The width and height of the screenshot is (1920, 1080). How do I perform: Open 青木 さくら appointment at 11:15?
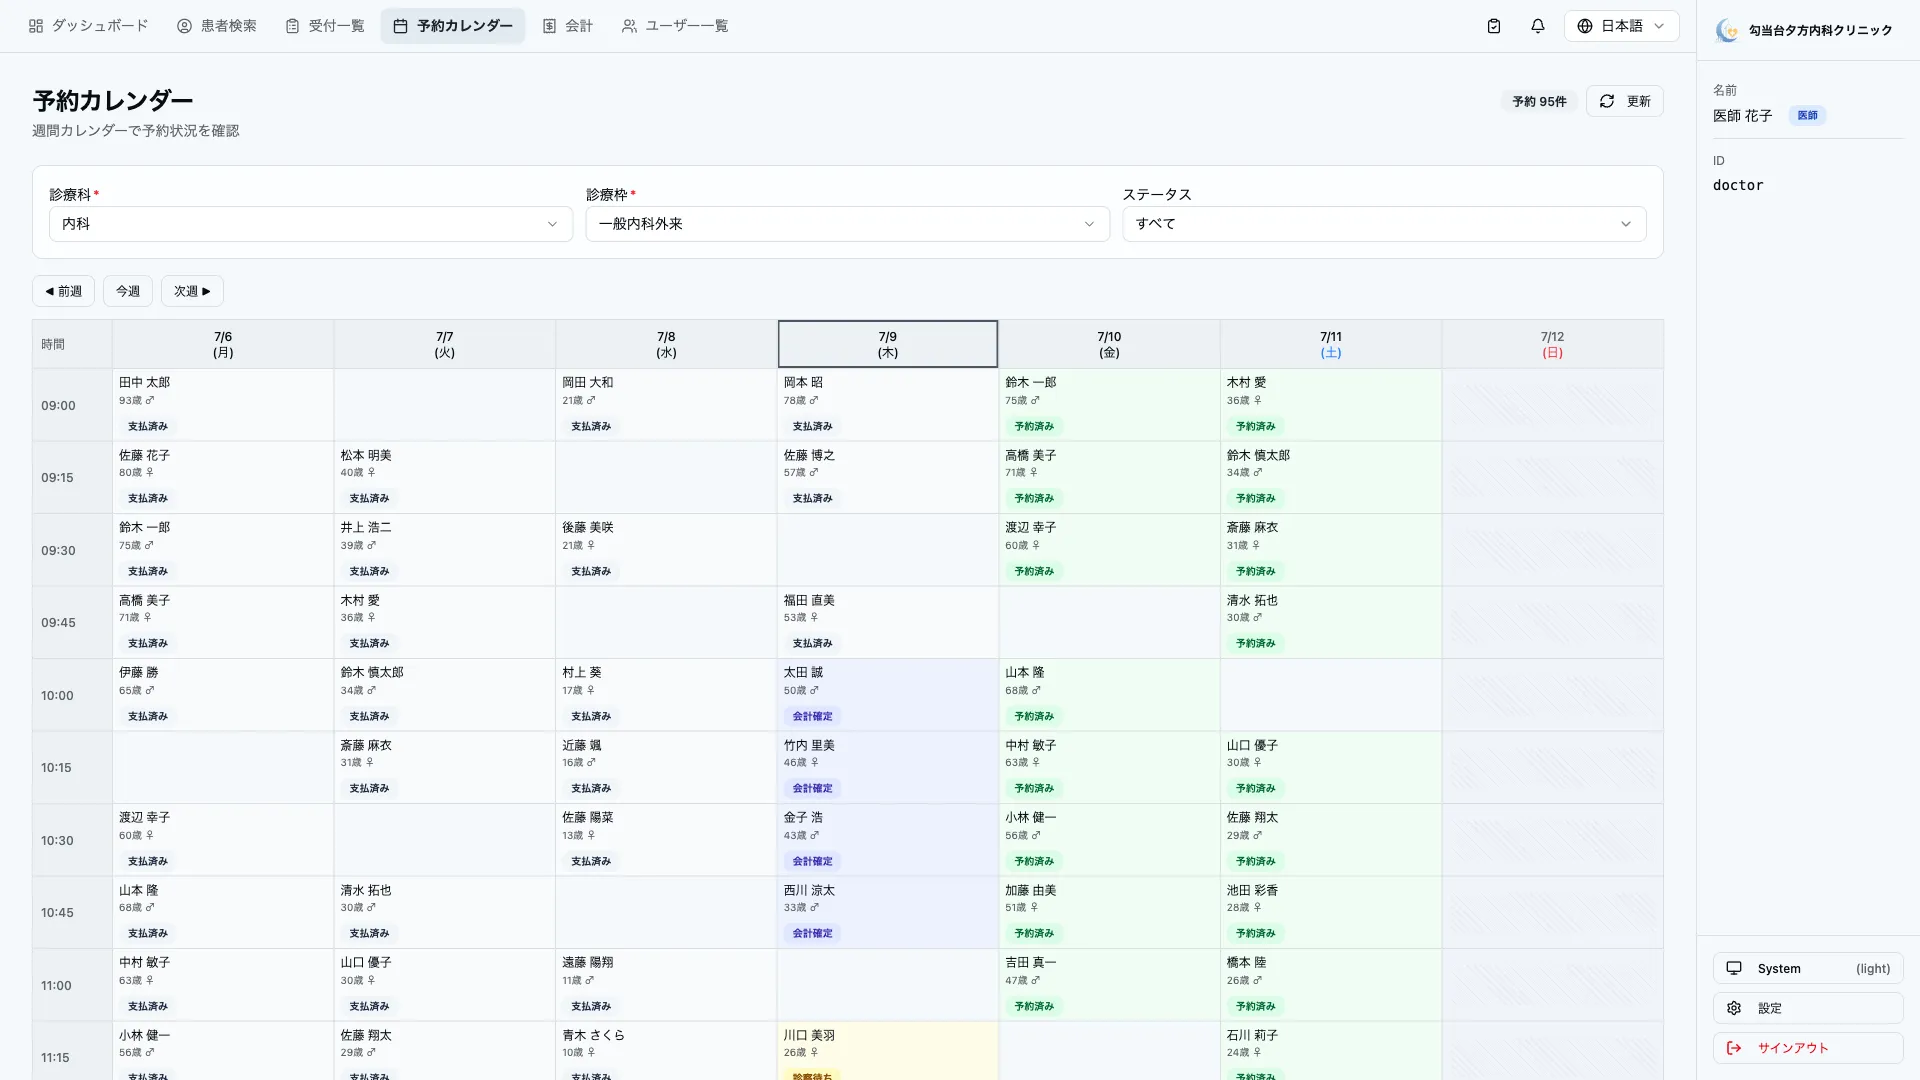(666, 1051)
